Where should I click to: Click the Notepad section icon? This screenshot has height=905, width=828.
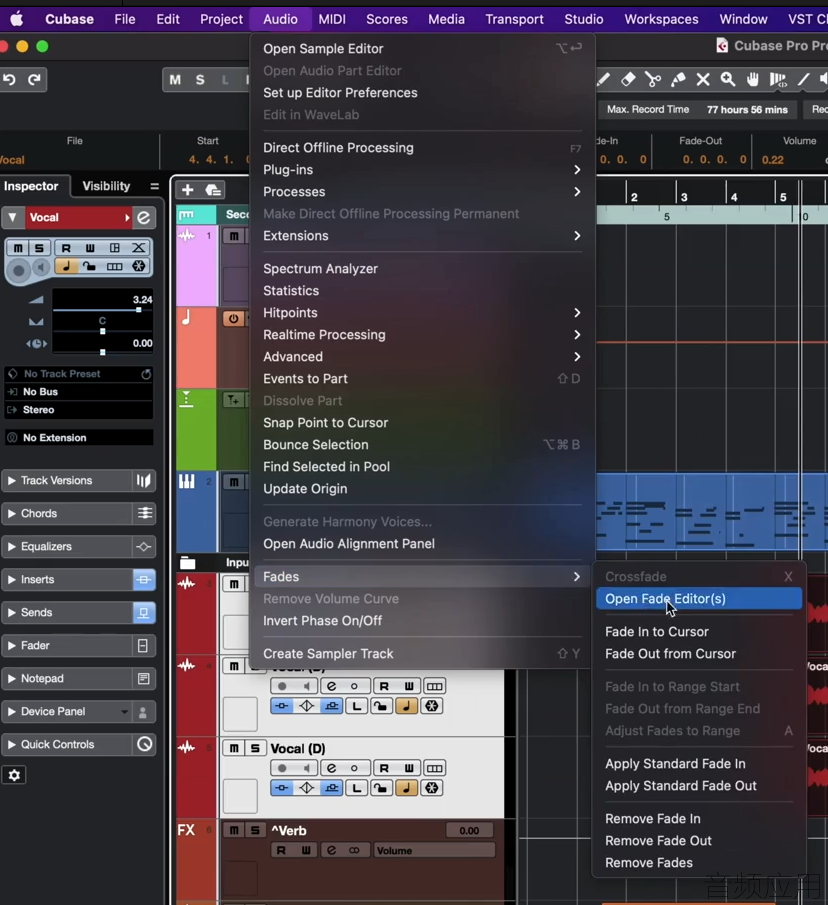tap(144, 679)
